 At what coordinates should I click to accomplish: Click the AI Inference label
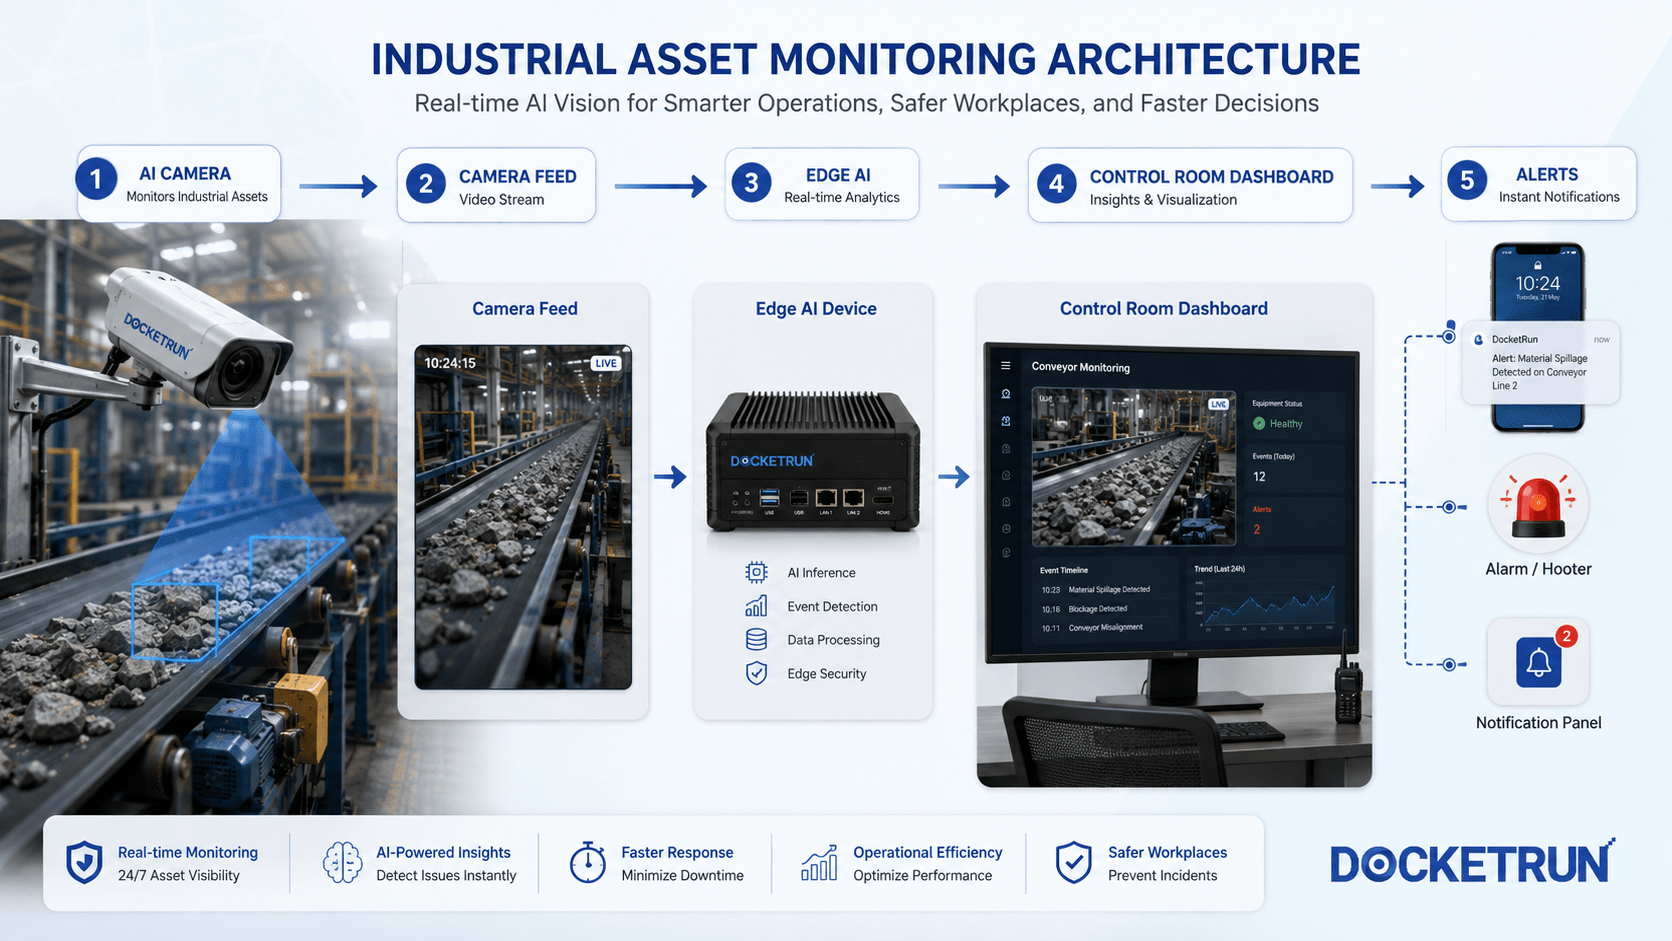point(821,573)
